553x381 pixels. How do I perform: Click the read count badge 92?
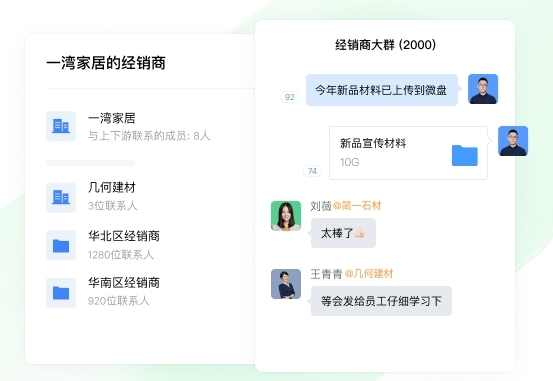(290, 97)
